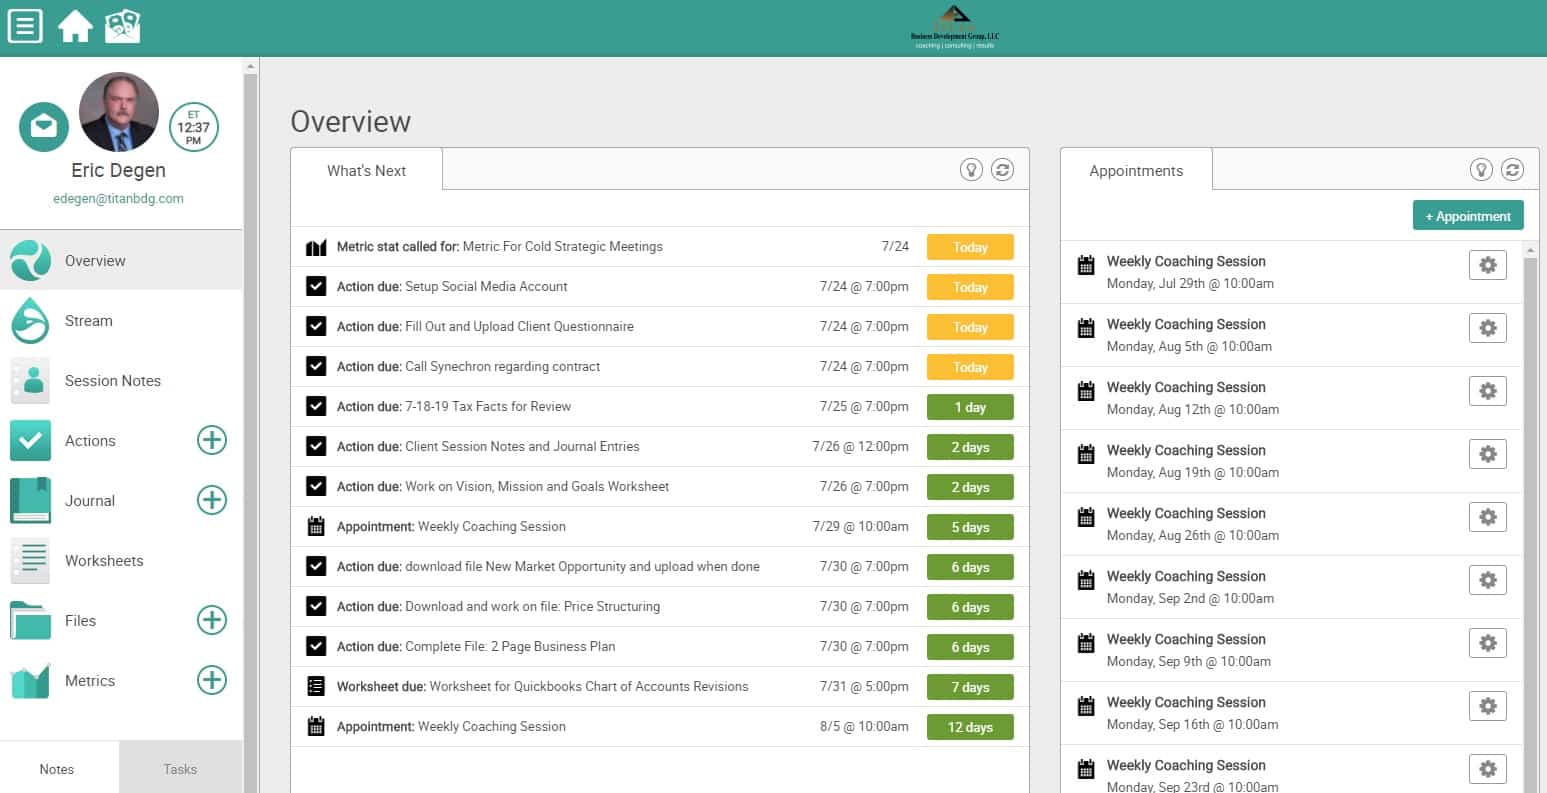Open settings gear for Aug 5th session
Image resolution: width=1547 pixels, height=793 pixels.
(x=1488, y=328)
